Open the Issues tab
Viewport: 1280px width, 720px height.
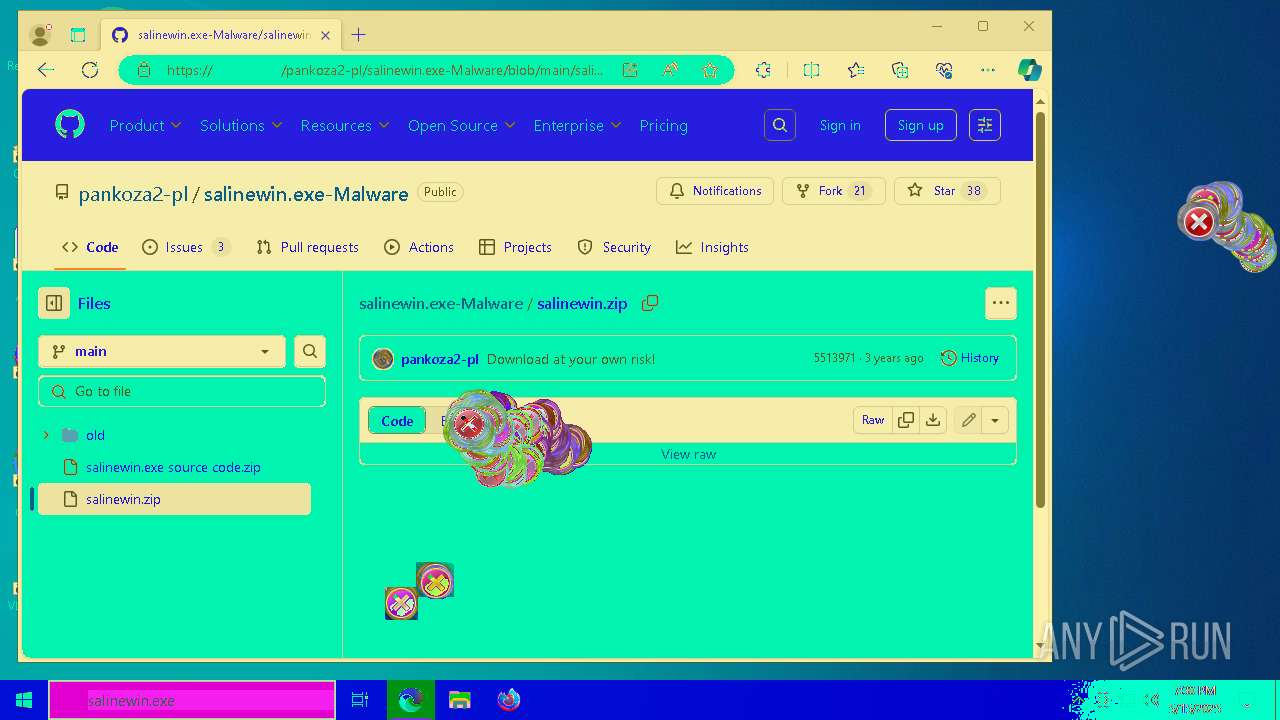click(186, 247)
